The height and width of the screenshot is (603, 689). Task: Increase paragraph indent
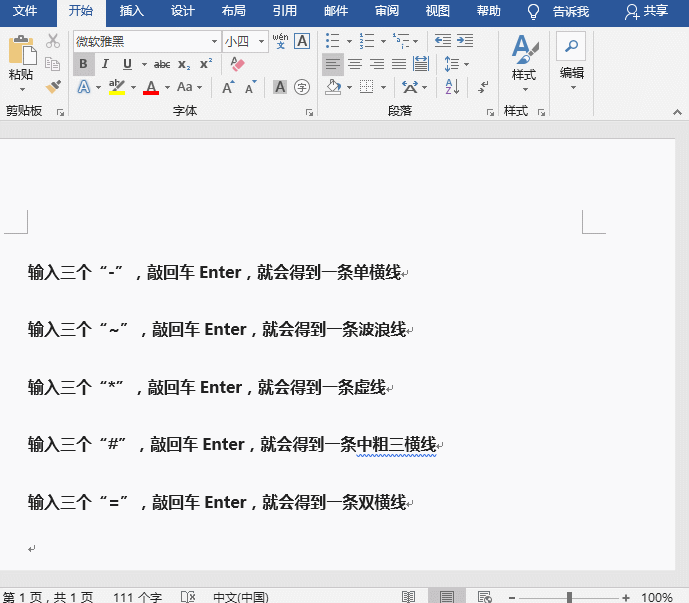(465, 41)
